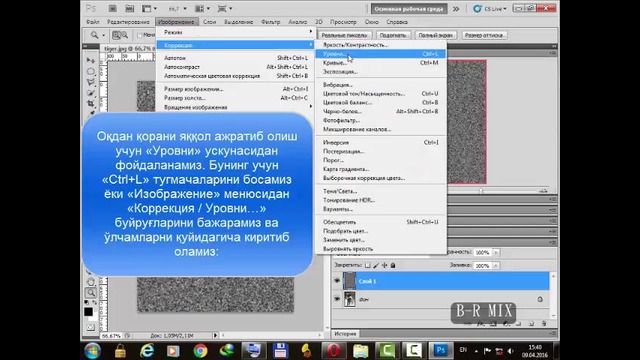Click zoom-in magnifier in options bar

[116, 36]
